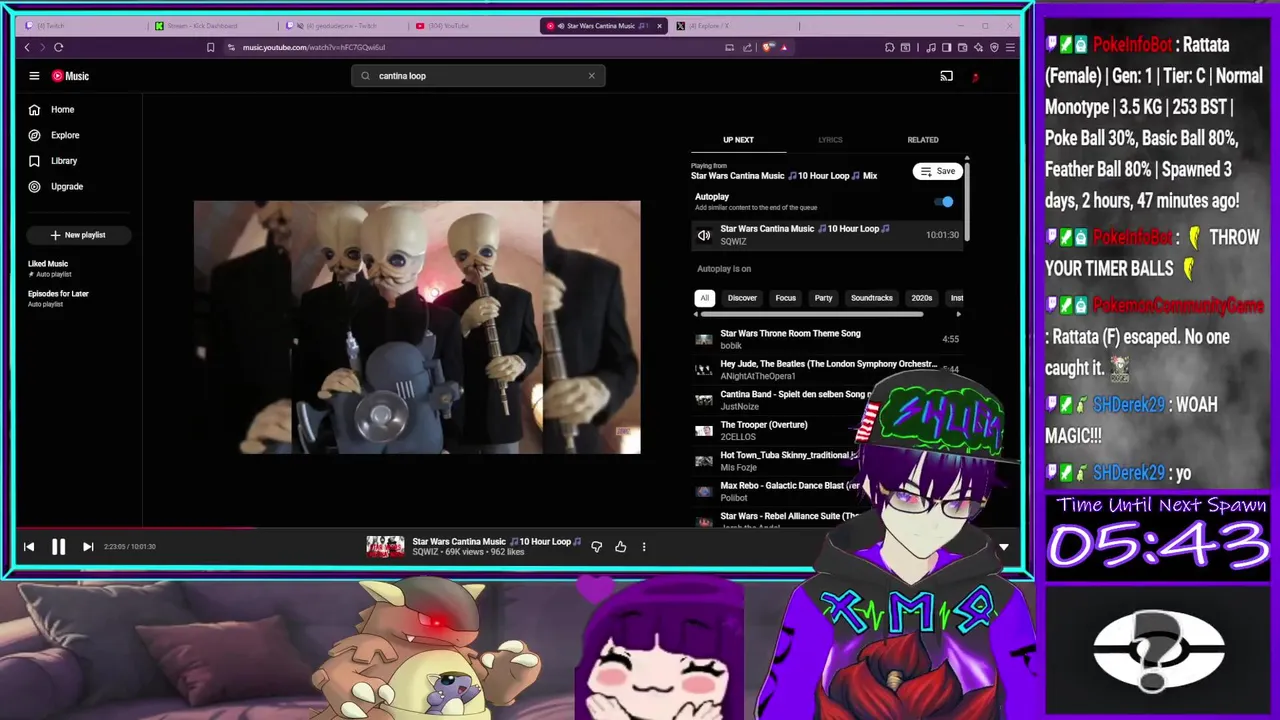This screenshot has height=720, width=1280.
Task: Select the Party filter chip
Action: (823, 298)
